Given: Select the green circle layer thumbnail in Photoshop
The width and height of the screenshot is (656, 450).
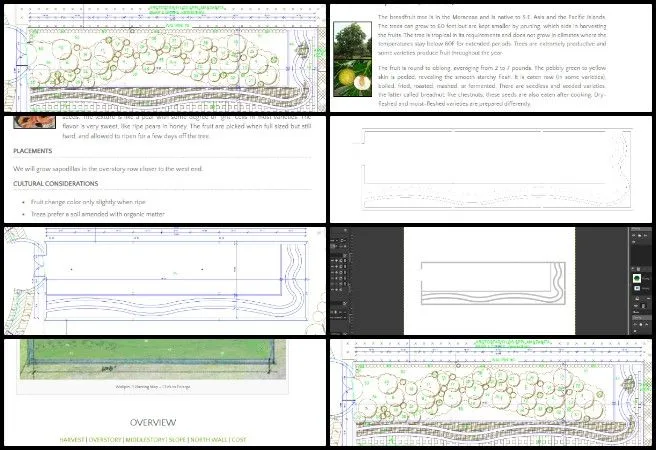Looking at the screenshot, I should (x=637, y=279).
